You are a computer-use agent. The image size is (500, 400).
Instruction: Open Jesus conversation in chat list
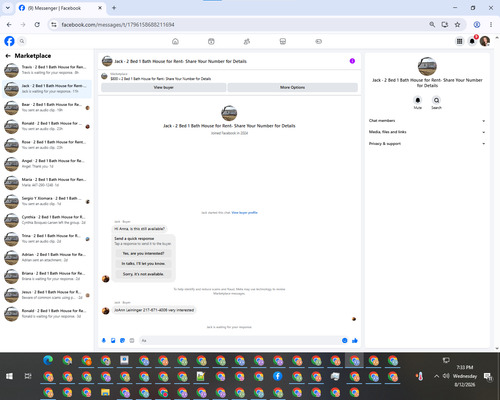click(x=47, y=295)
